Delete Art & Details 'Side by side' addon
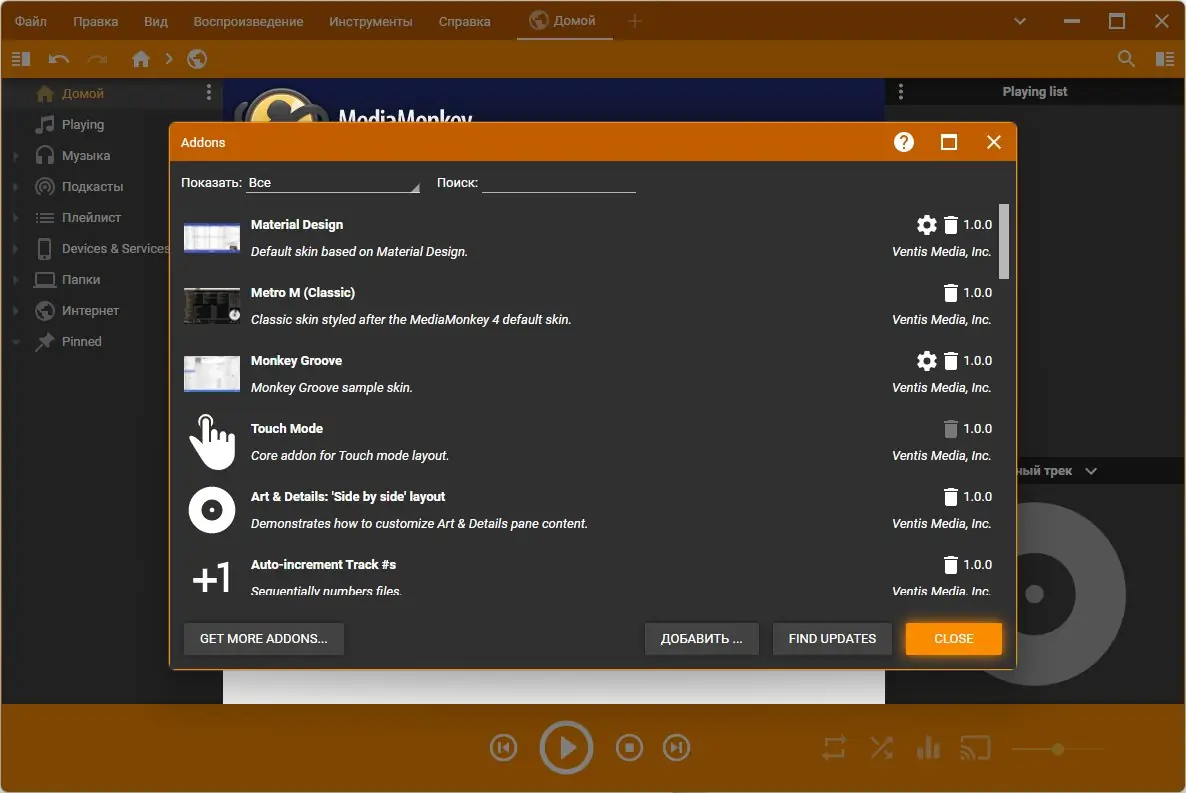The image size is (1186, 793). [951, 497]
